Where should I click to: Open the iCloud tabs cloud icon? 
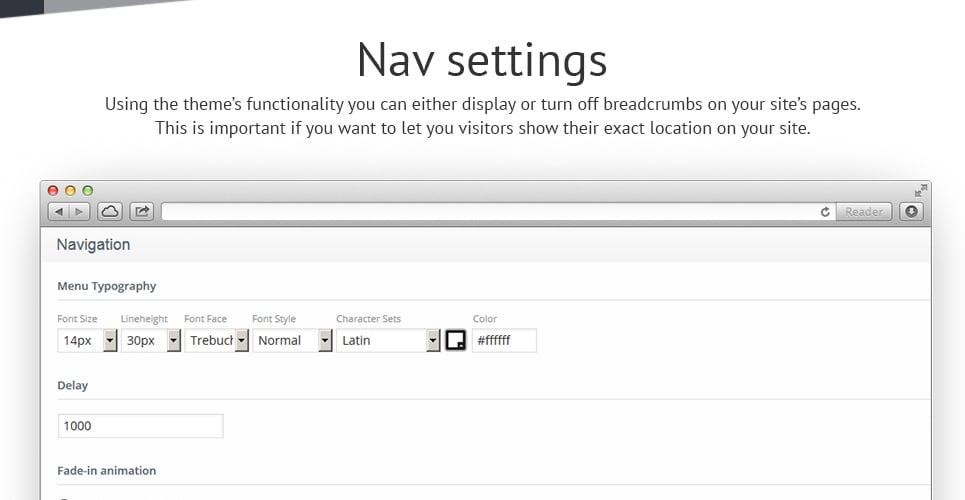pyautogui.click(x=110, y=212)
